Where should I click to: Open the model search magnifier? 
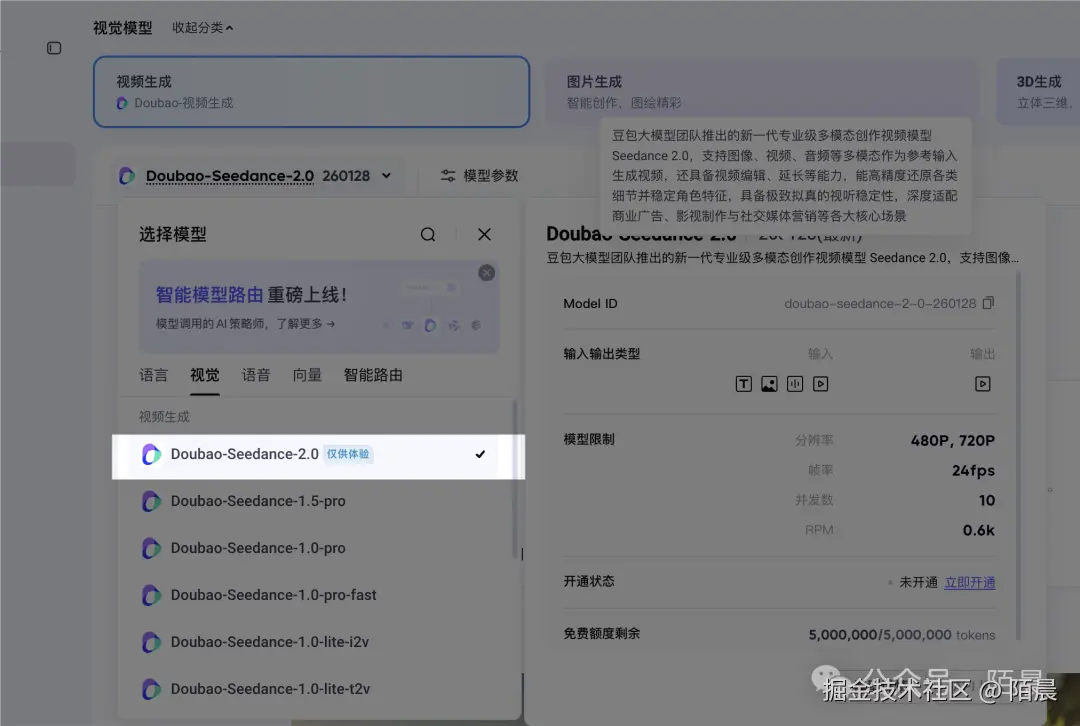pos(428,234)
